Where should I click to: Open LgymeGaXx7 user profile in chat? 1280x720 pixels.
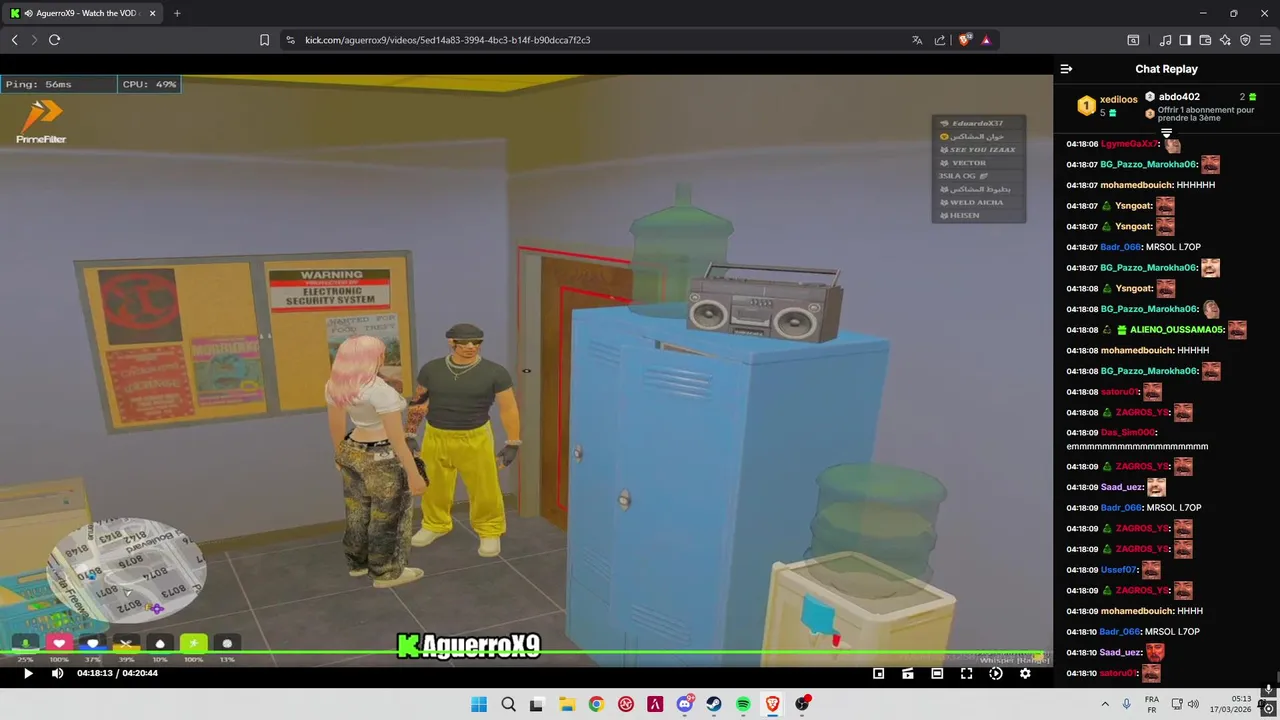coord(1129,144)
